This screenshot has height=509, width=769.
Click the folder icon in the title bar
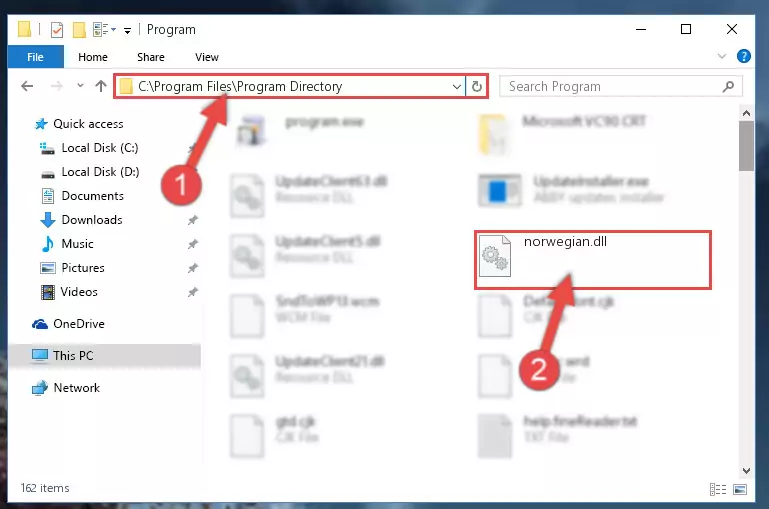pyautogui.click(x=24, y=29)
